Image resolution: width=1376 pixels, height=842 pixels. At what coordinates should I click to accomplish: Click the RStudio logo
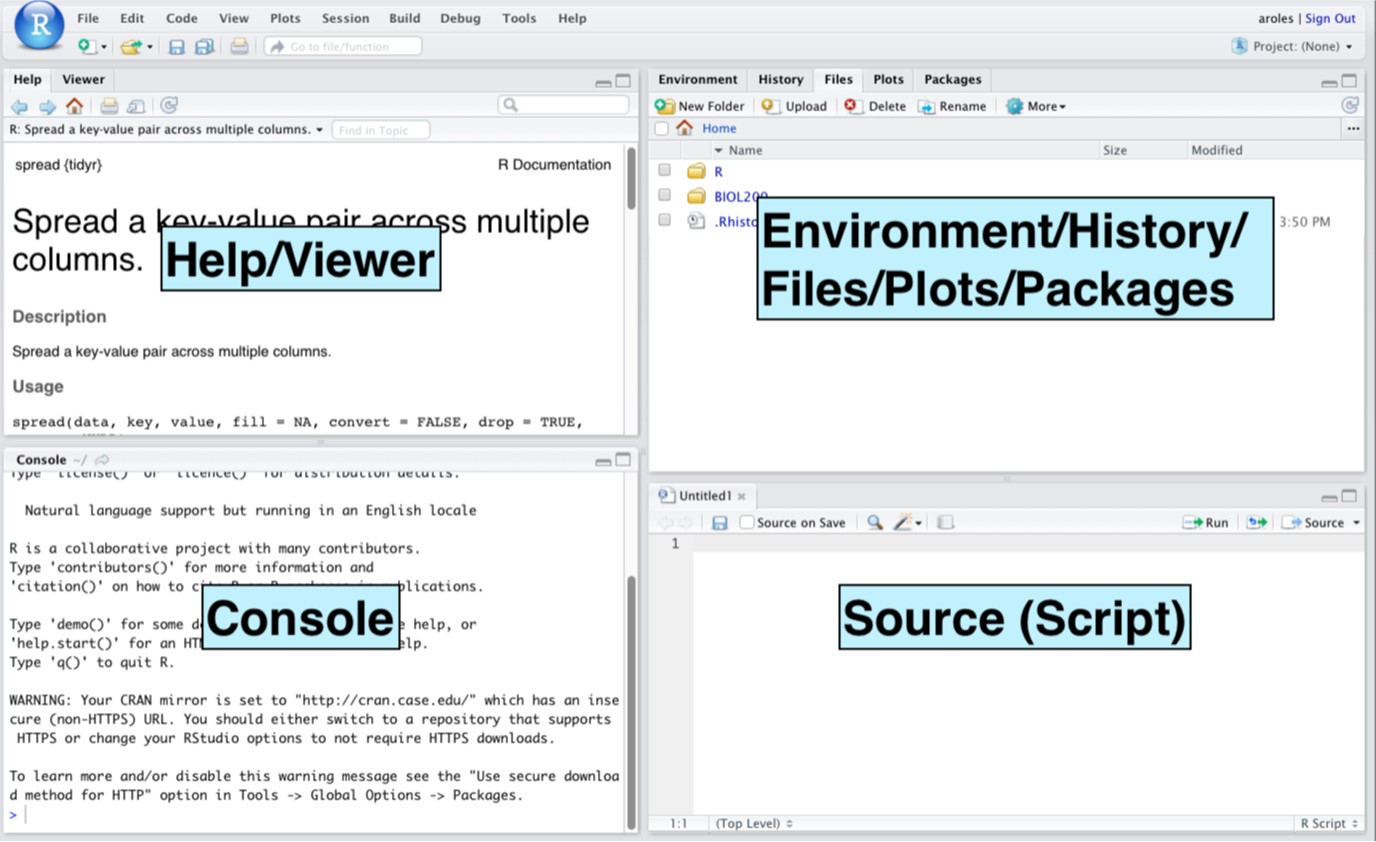tap(40, 26)
